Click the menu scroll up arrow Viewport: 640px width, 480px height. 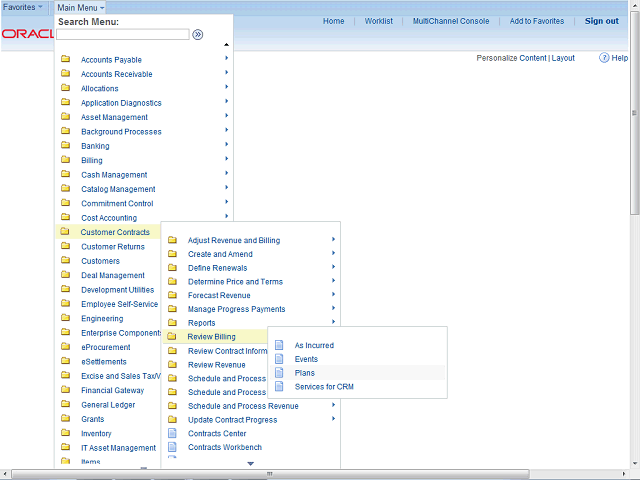(226, 44)
